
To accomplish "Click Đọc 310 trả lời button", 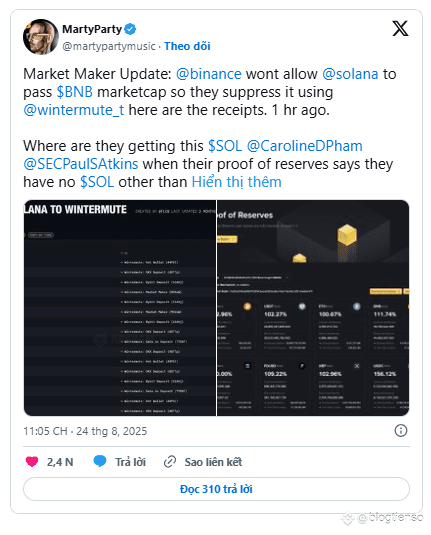I will (216, 489).
